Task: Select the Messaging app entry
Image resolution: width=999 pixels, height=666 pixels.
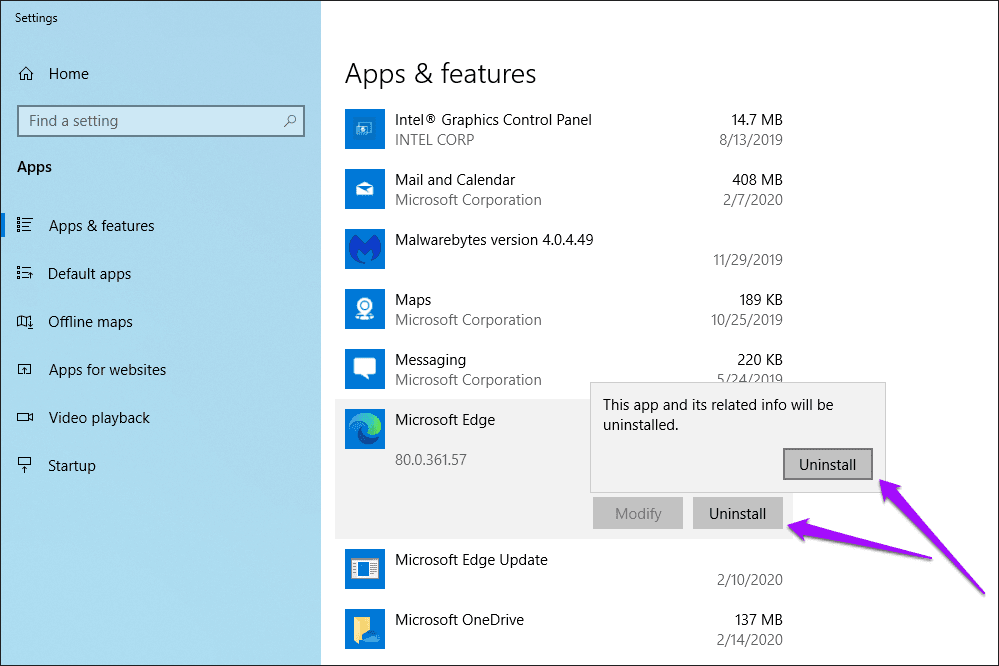Action: click(564, 369)
